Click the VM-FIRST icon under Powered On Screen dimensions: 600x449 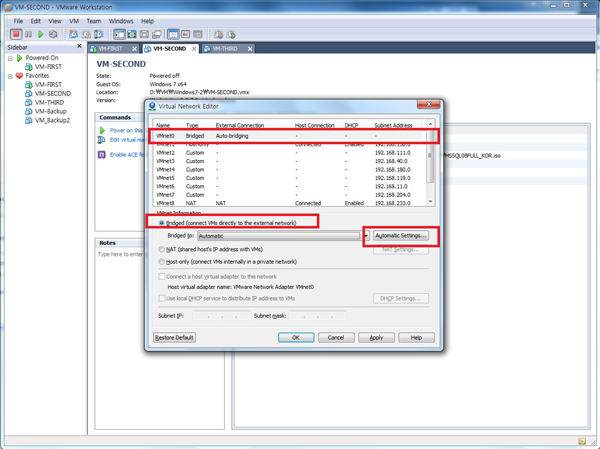(x=29, y=67)
